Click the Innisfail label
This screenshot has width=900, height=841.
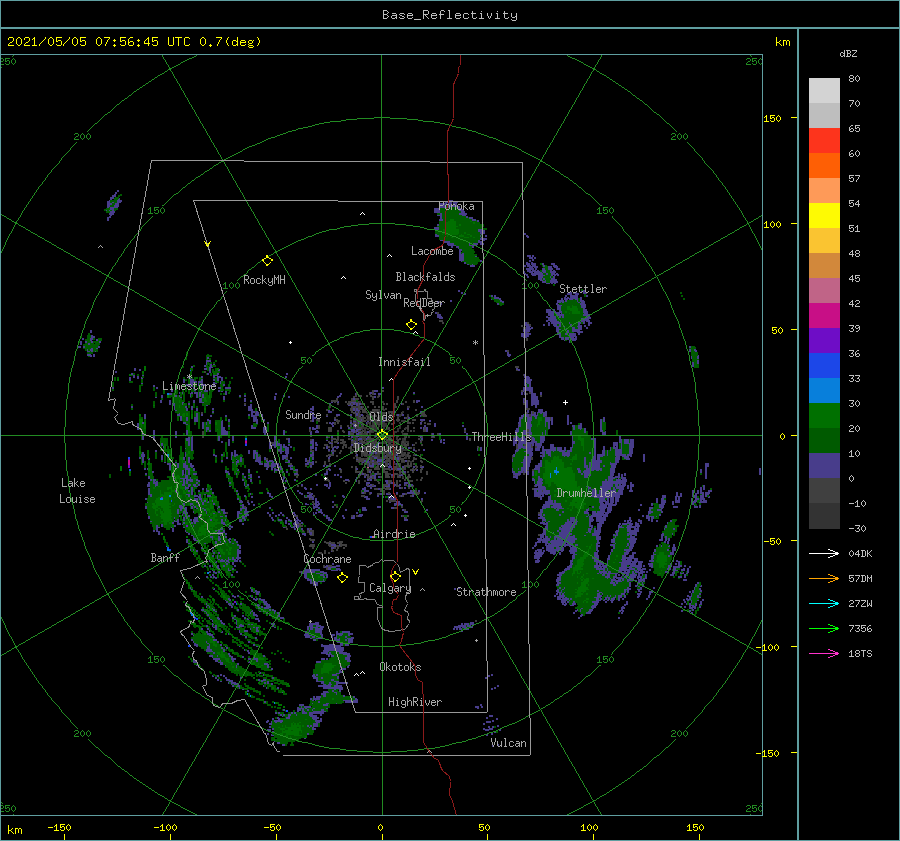pos(404,362)
